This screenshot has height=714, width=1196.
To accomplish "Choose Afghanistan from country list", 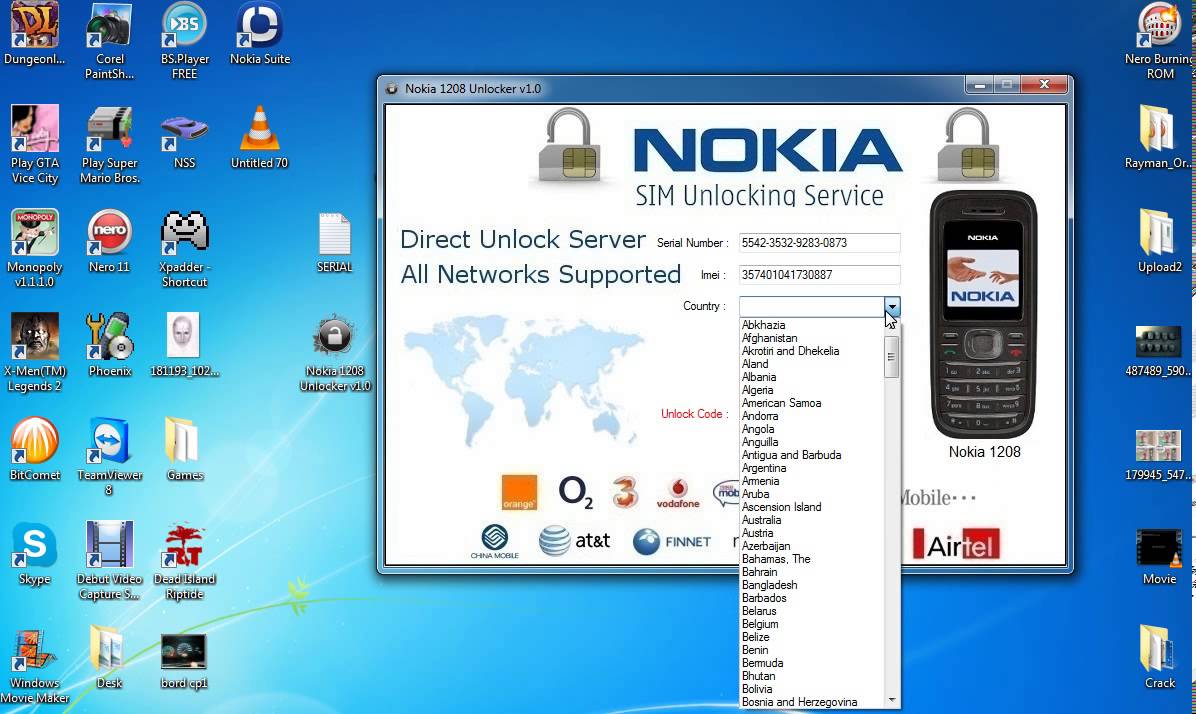I will pyautogui.click(x=770, y=338).
